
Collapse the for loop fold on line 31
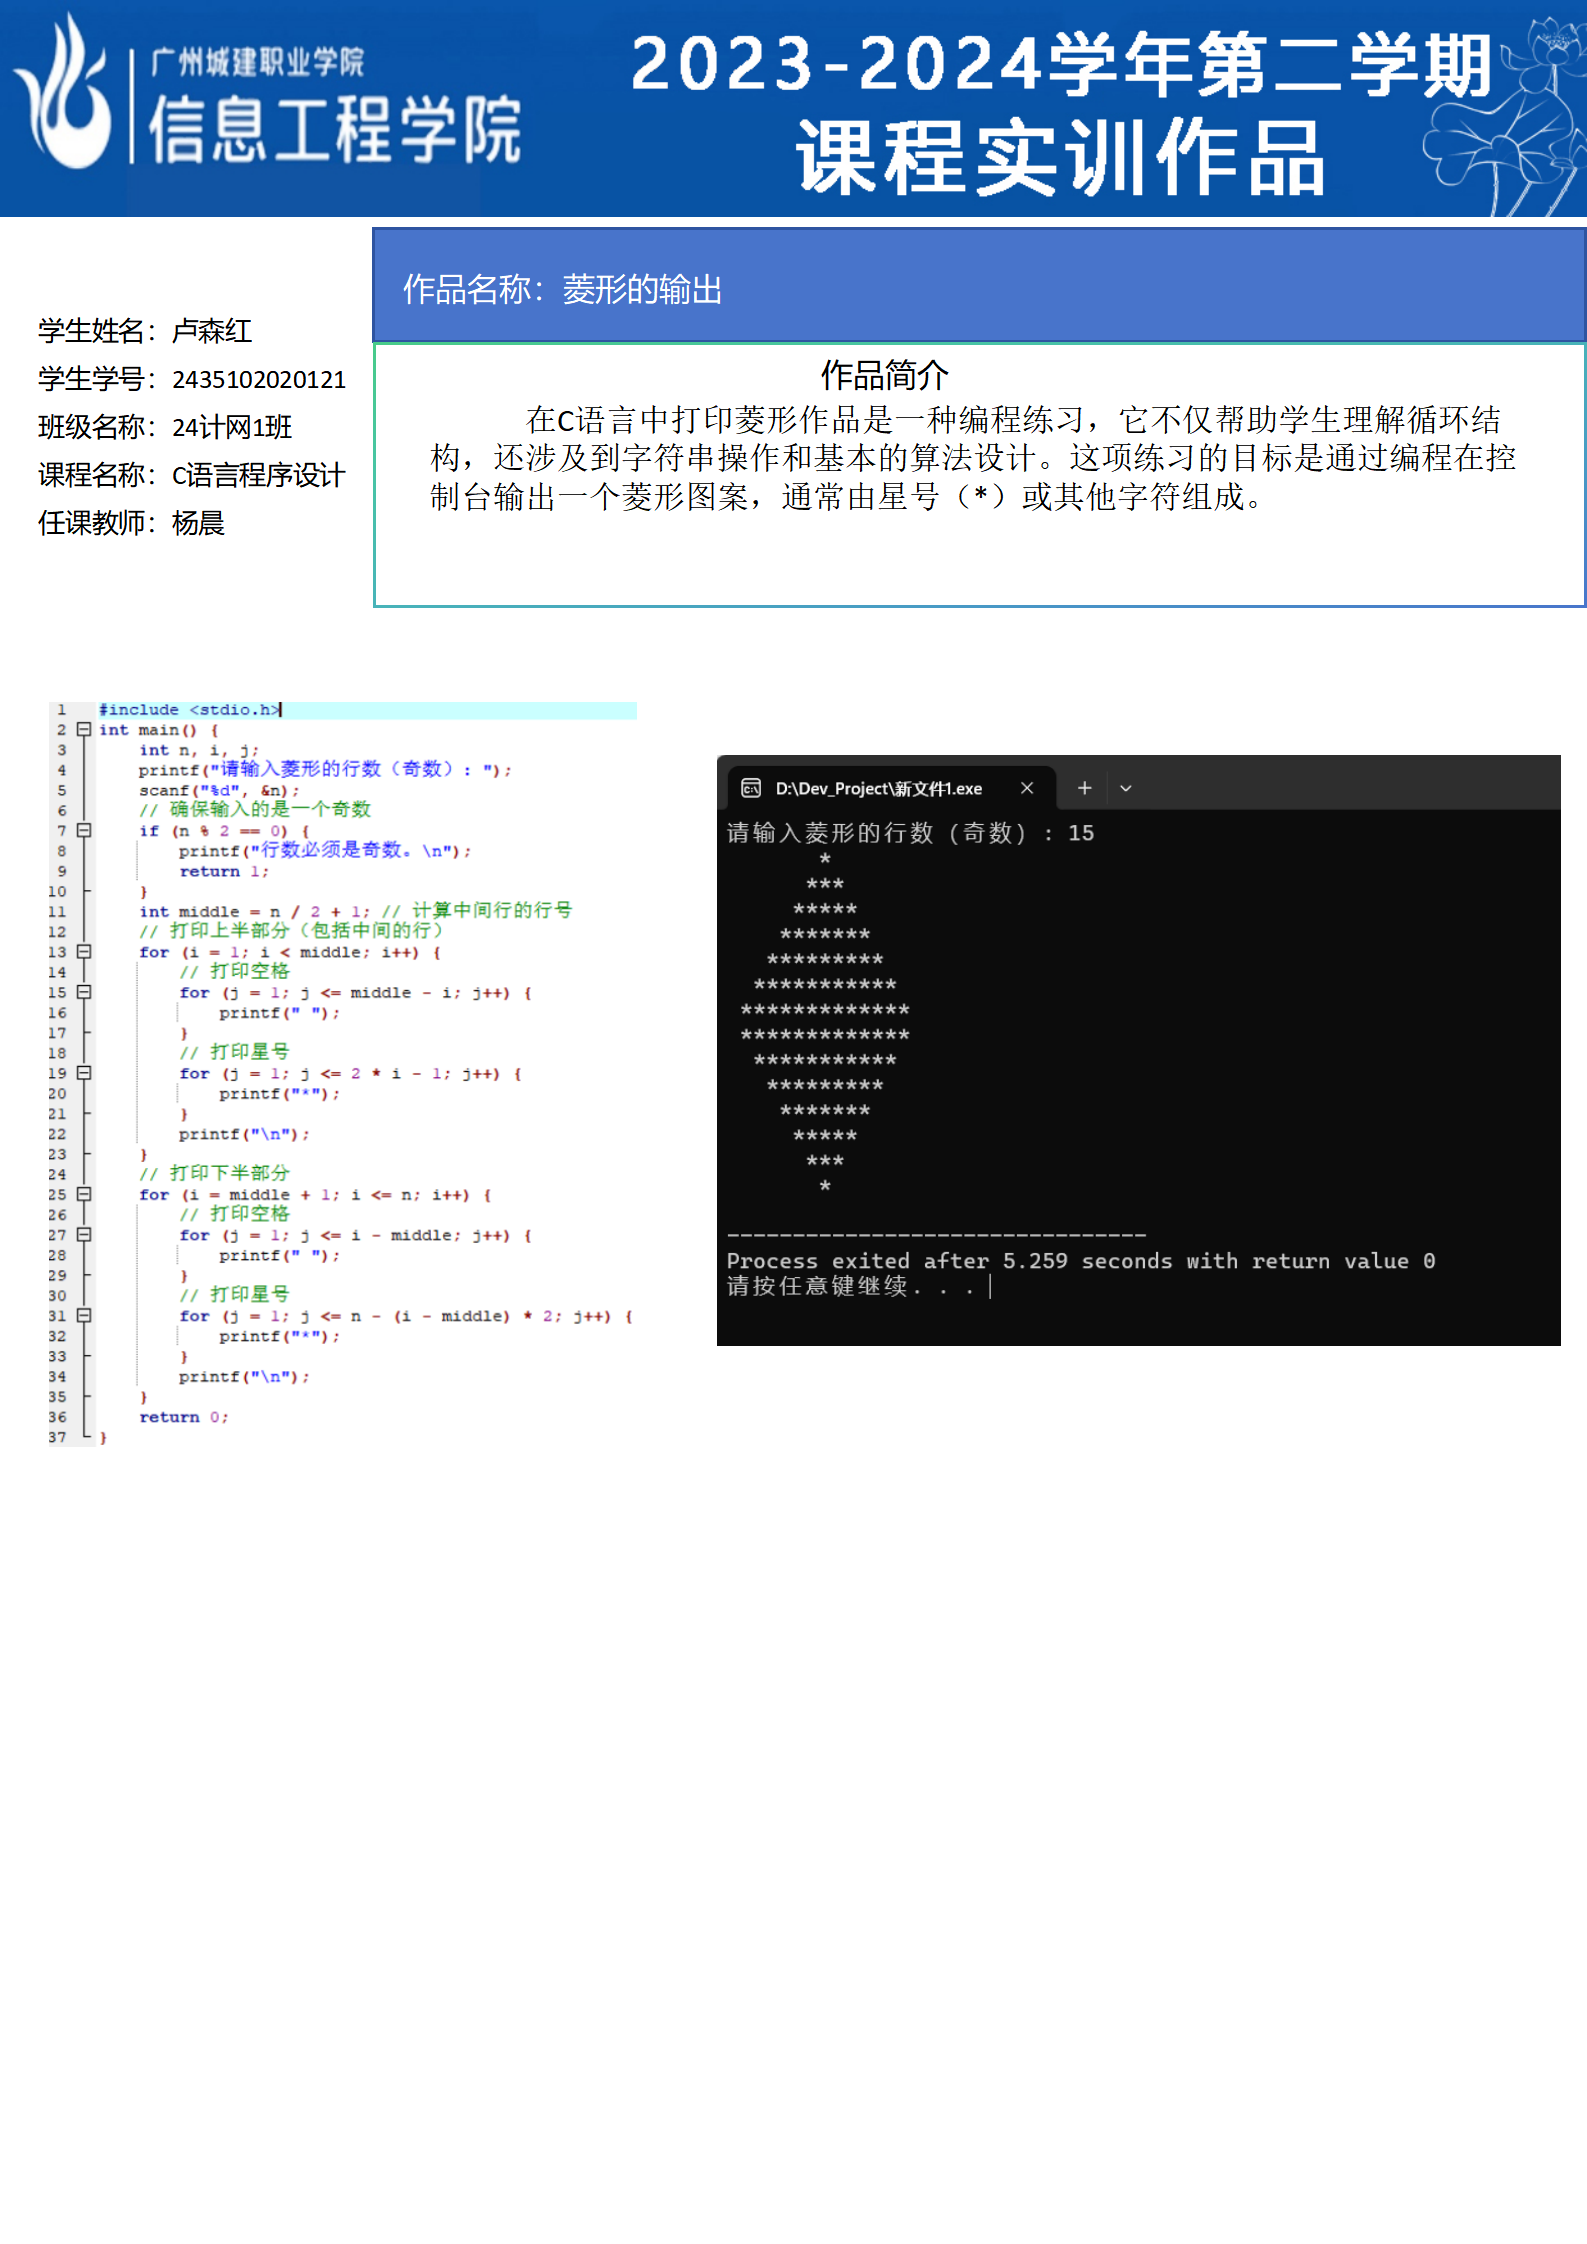[85, 1316]
